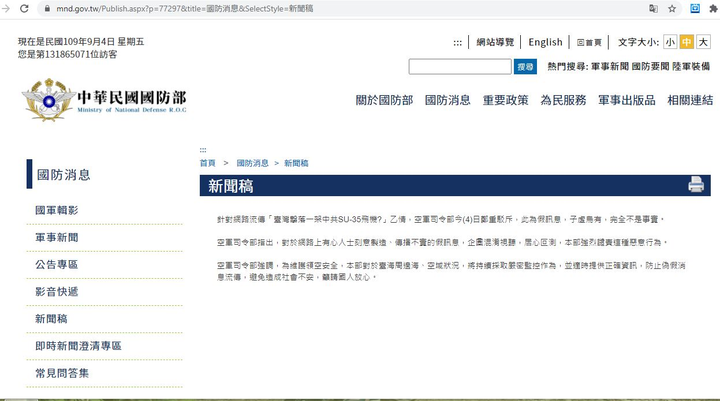The height and width of the screenshot is (401, 720).
Task: Expand the 為民服務 navigation menu
Action: [563, 101]
